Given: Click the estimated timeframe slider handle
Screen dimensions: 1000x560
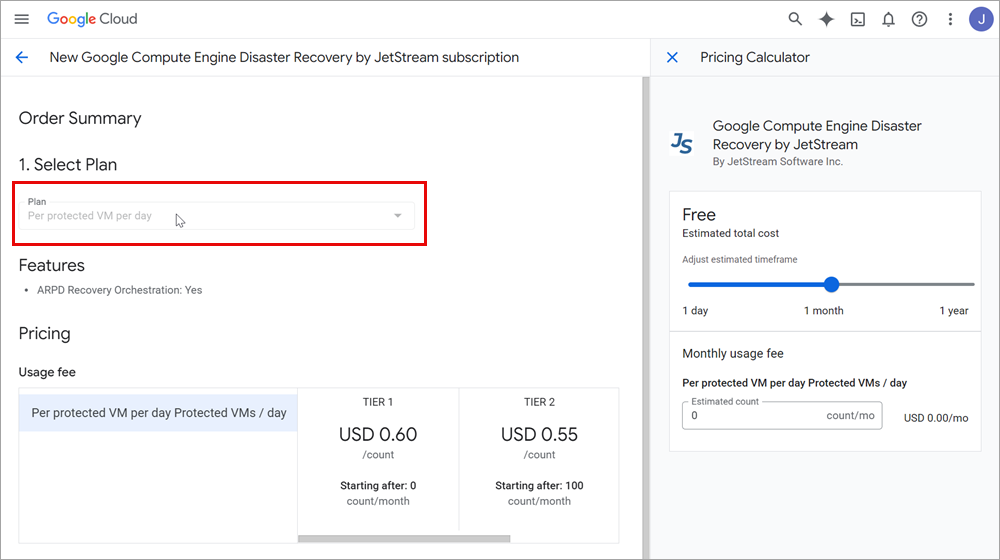Looking at the screenshot, I should 831,284.
